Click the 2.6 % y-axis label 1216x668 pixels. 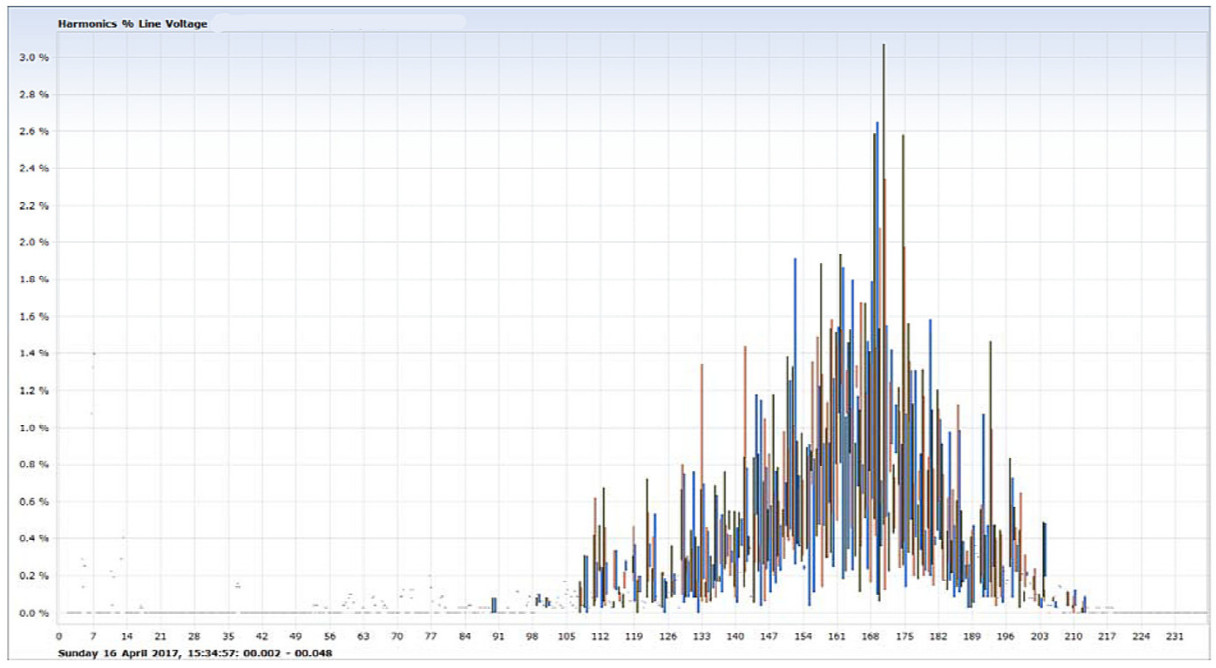pyautogui.click(x=34, y=131)
